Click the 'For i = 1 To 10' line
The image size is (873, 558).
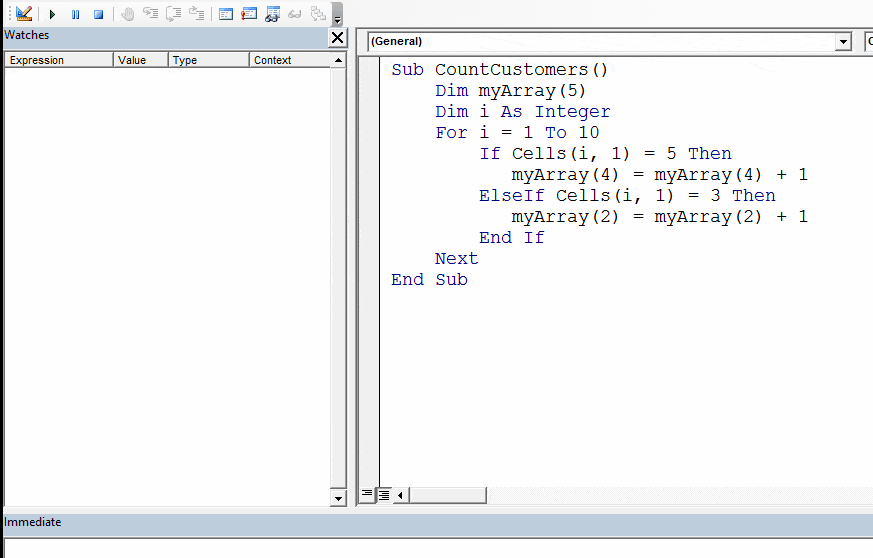click(x=517, y=133)
